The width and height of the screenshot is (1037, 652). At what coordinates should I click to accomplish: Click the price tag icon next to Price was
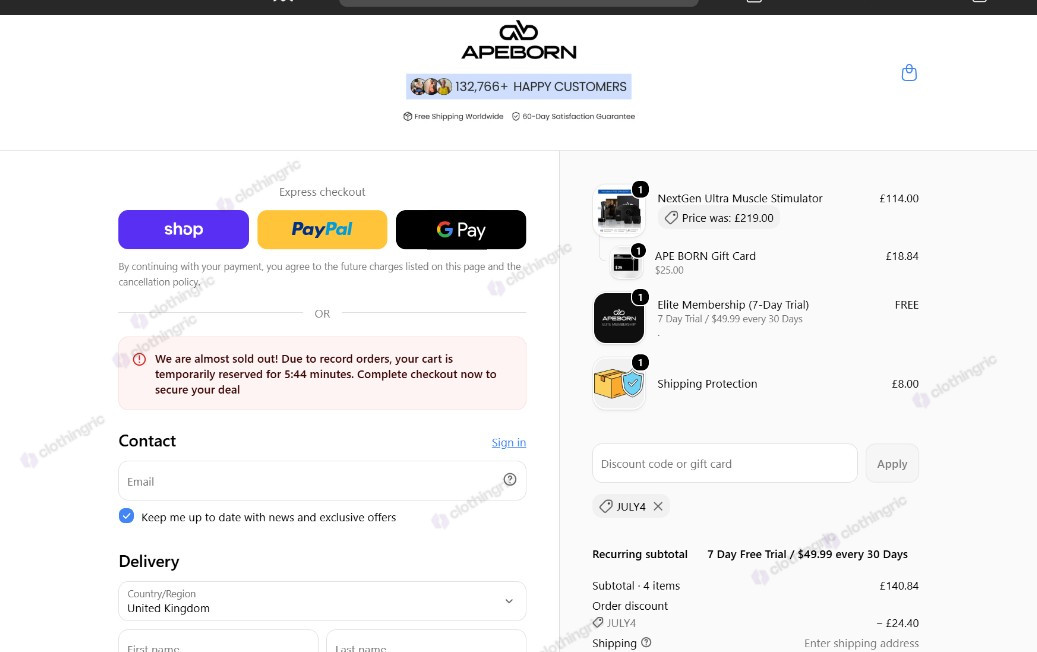(671, 218)
